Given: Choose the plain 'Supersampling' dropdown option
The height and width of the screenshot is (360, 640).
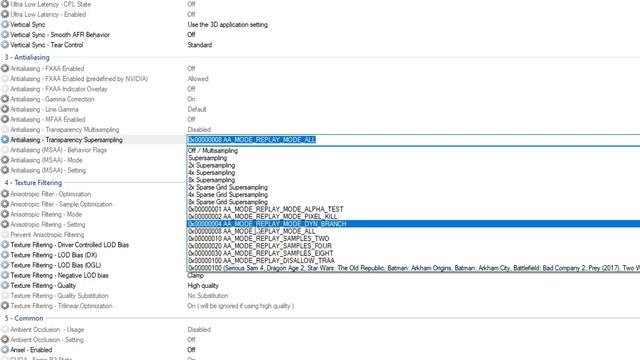Looking at the screenshot, I should pos(413,158).
